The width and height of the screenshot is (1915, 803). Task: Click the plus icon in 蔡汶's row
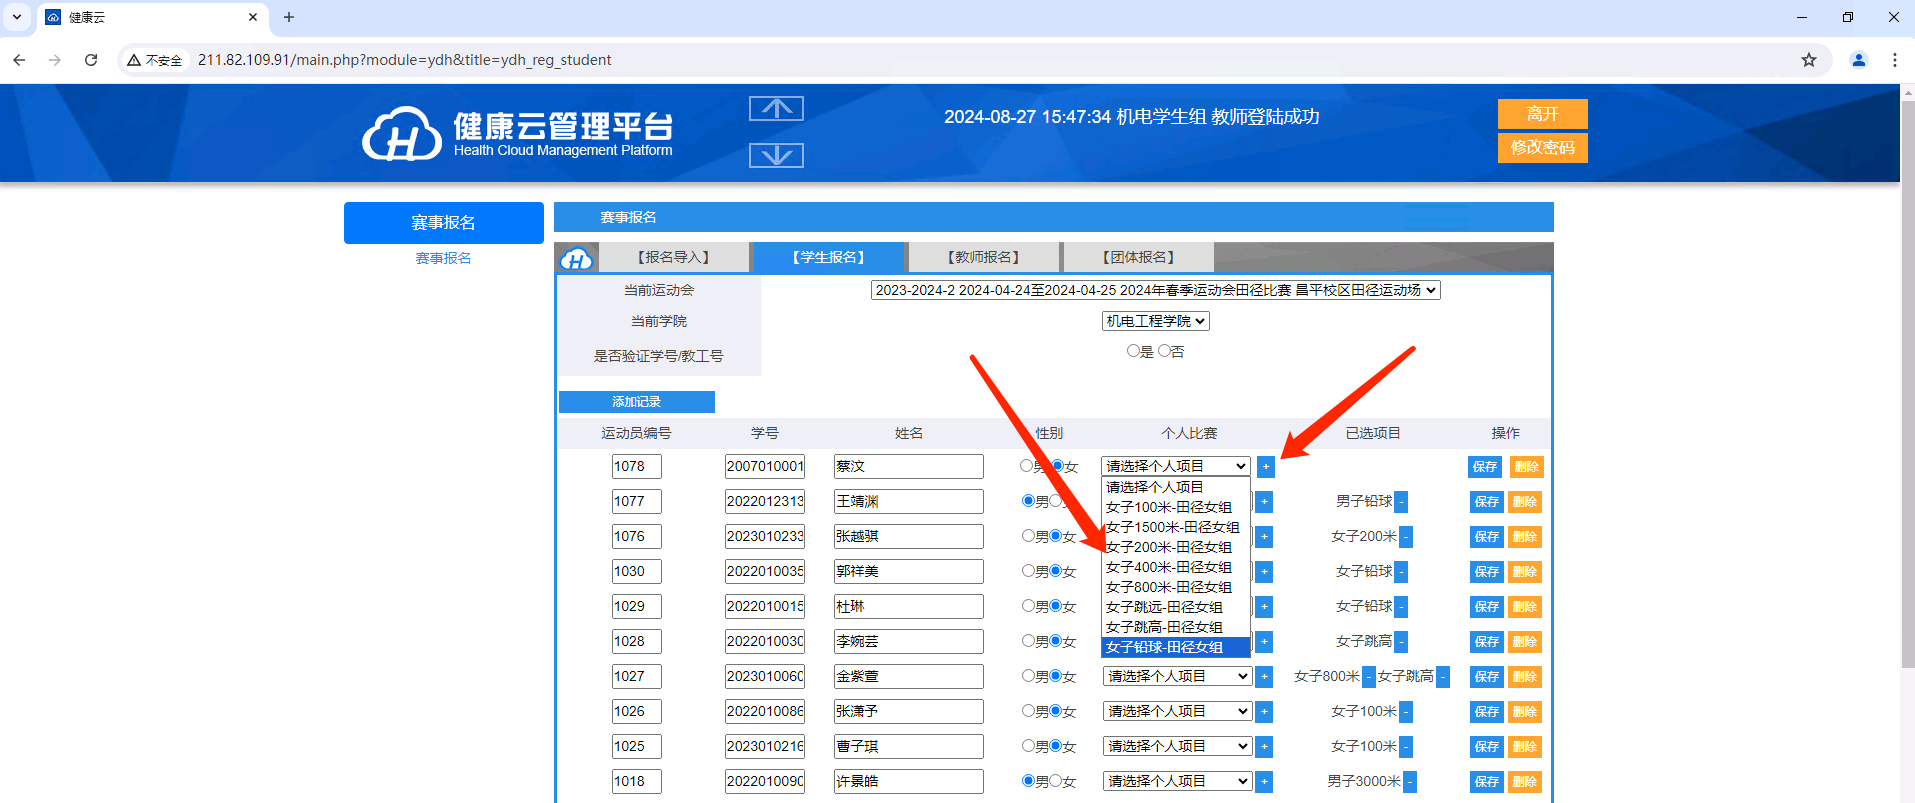point(1266,467)
